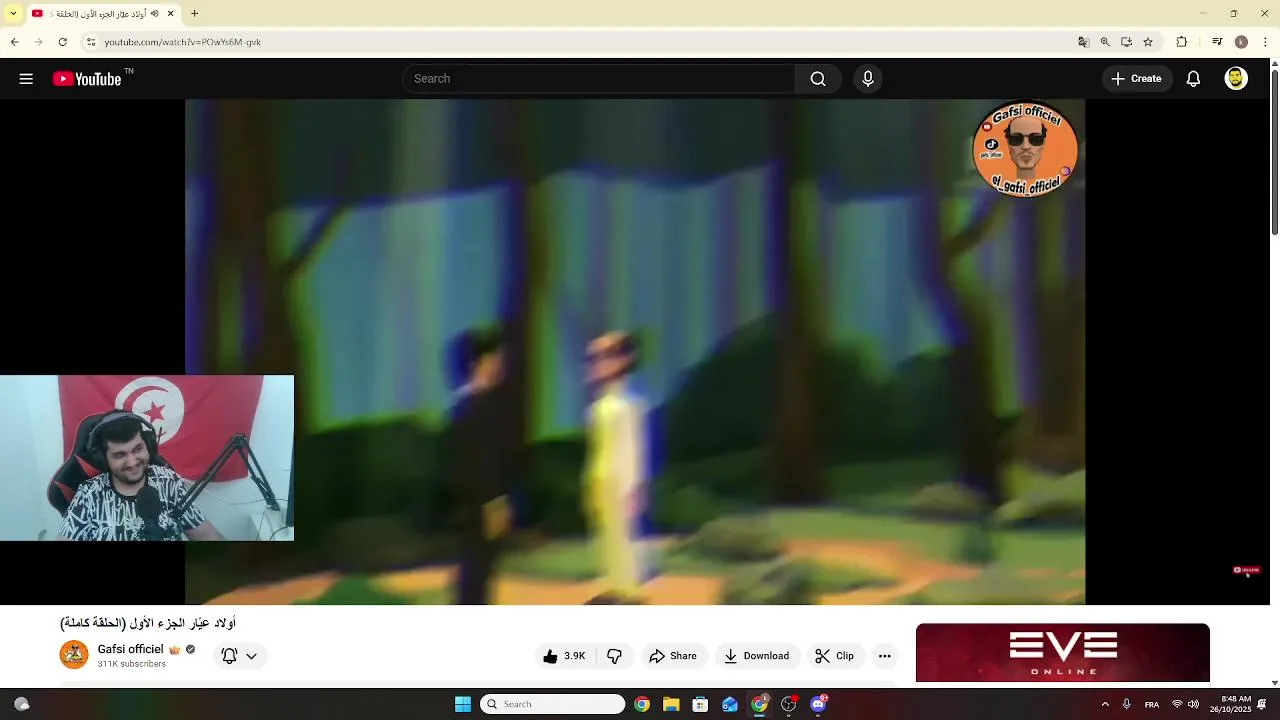Screen dimensions: 1280x720
Task: Start voice search with microphone icon
Action: pos(868,79)
